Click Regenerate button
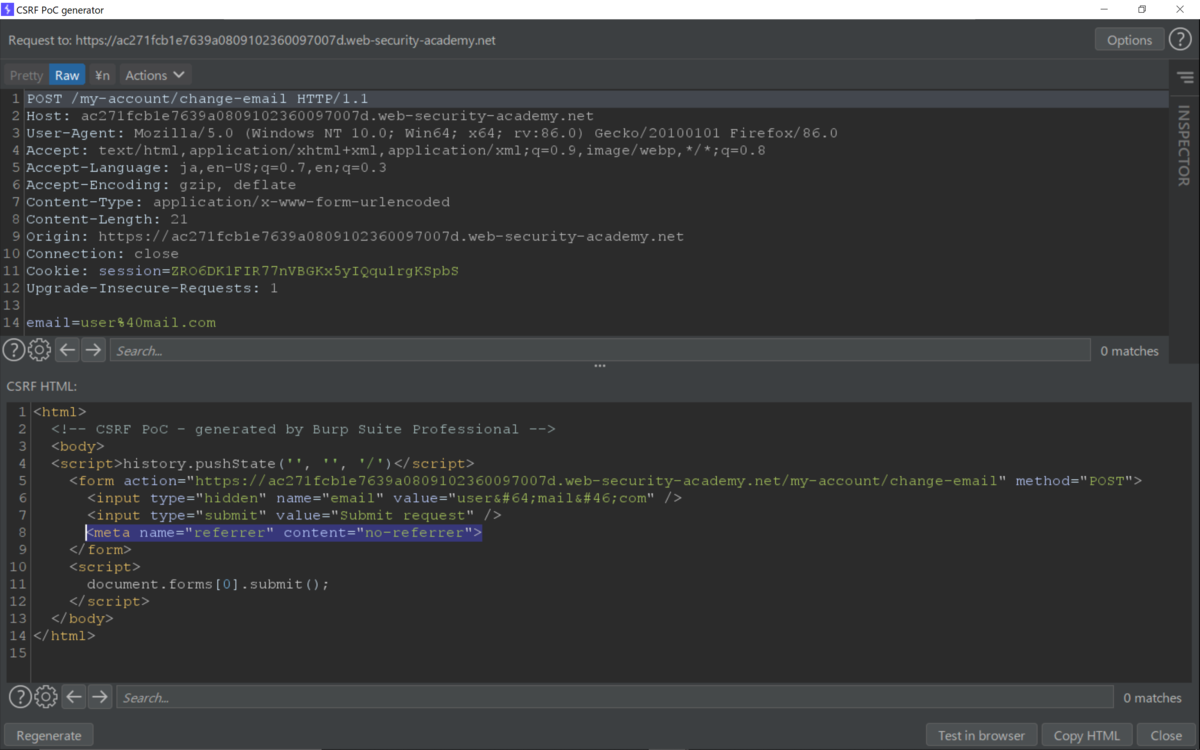The image size is (1200, 750). pos(49,735)
